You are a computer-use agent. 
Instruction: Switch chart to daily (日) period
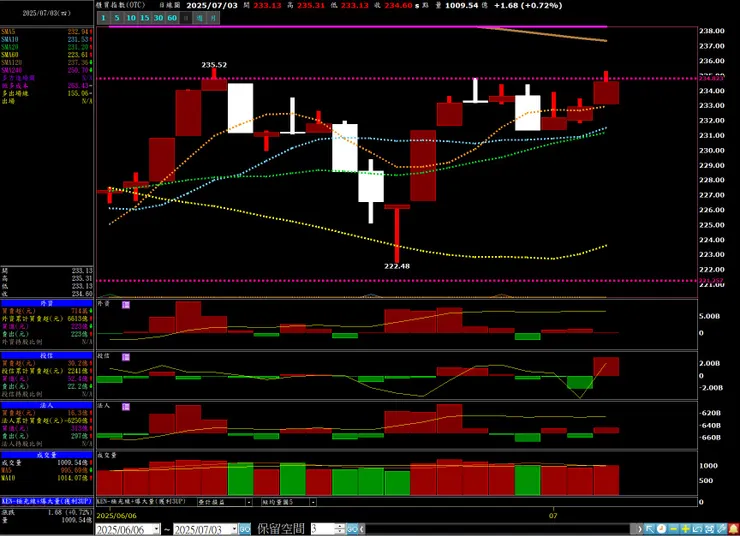tap(186, 18)
